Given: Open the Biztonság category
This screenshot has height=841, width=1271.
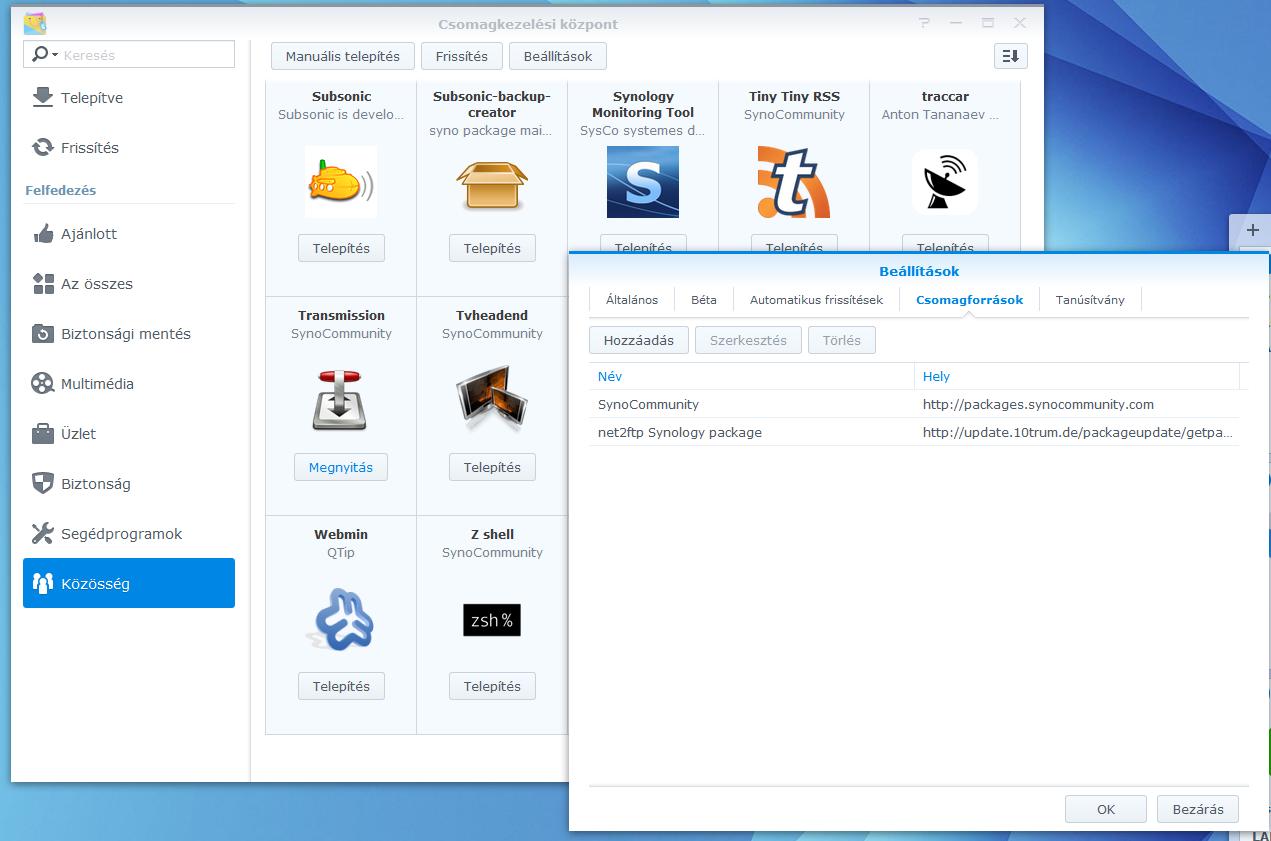Looking at the screenshot, I should click(x=129, y=484).
